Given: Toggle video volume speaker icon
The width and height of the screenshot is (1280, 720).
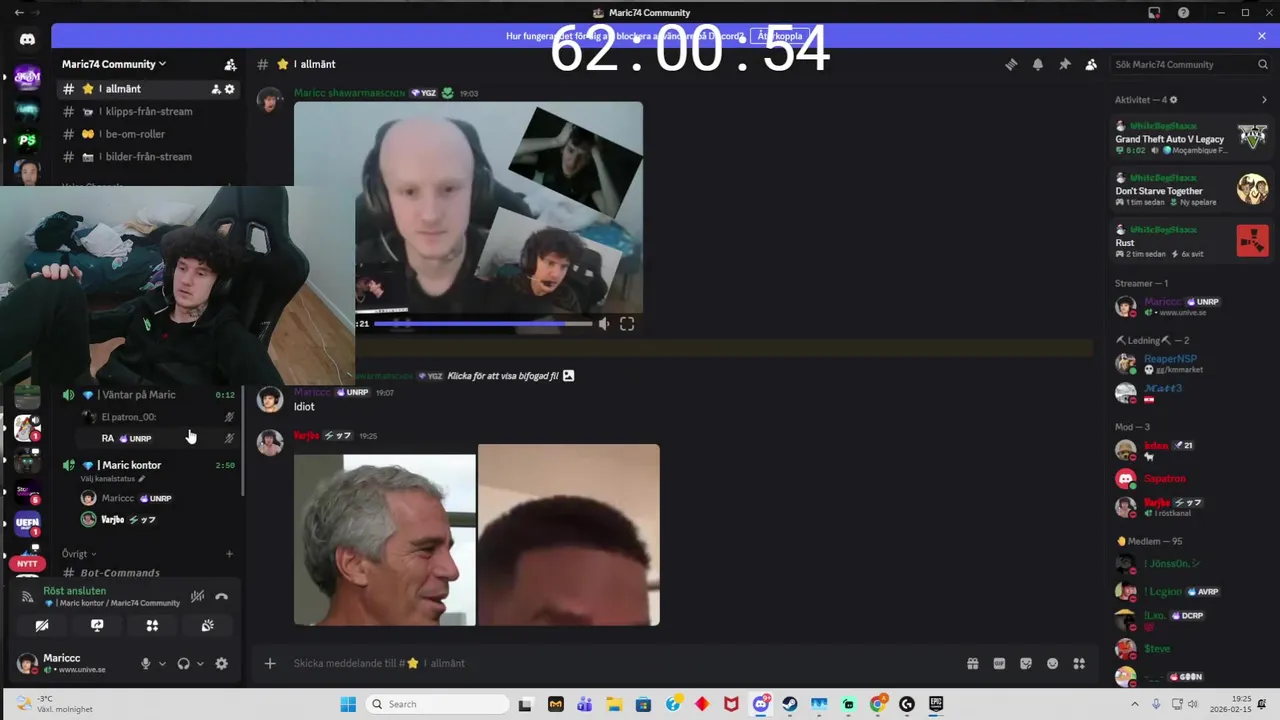Looking at the screenshot, I should (603, 324).
